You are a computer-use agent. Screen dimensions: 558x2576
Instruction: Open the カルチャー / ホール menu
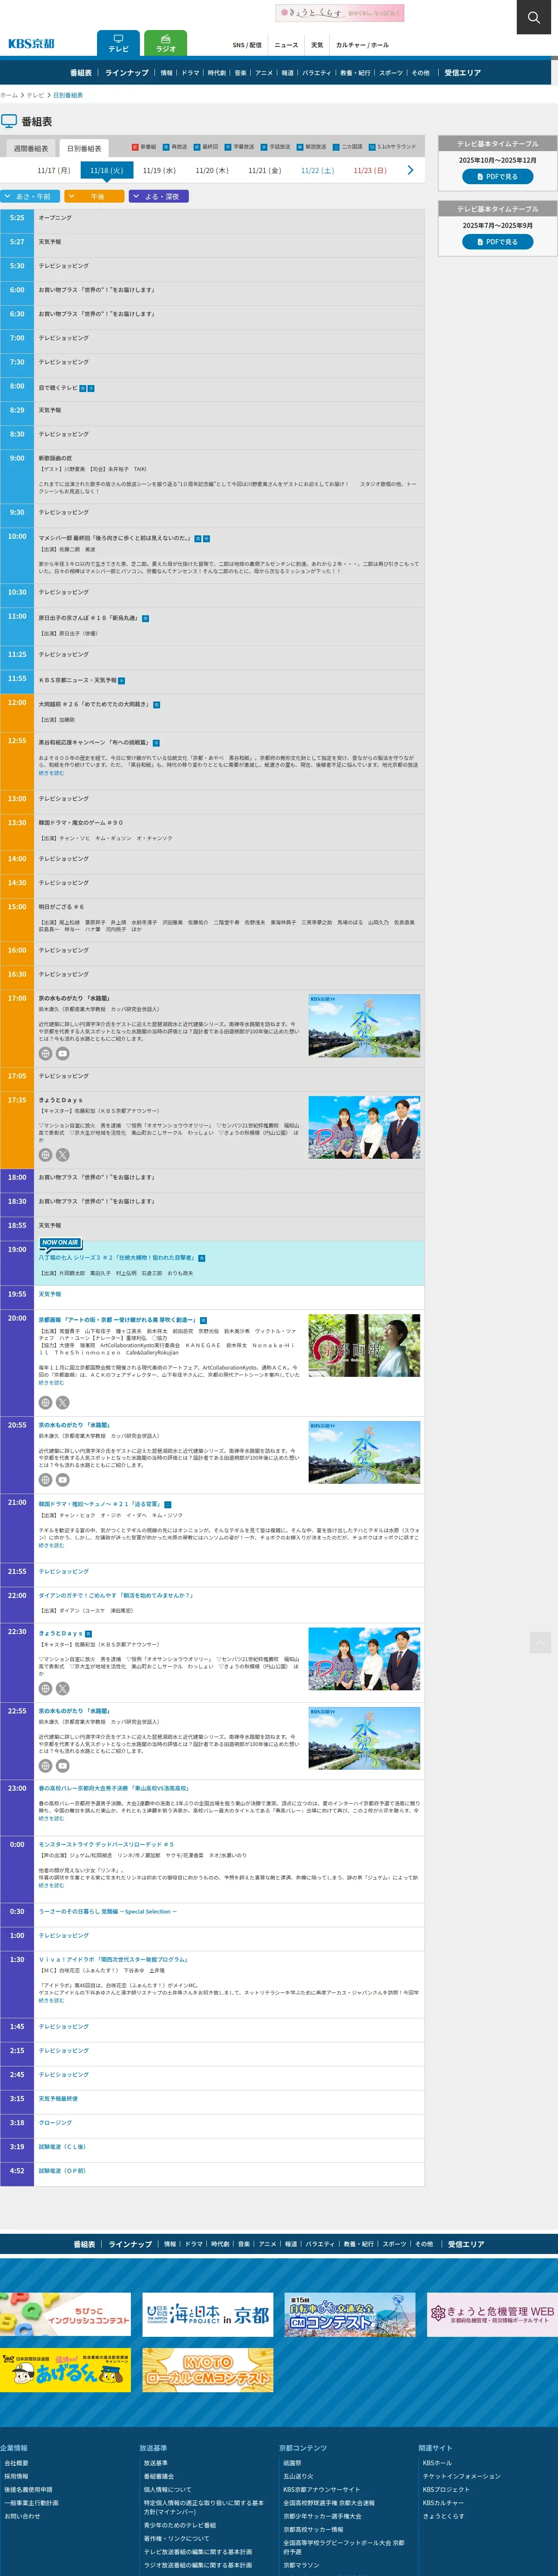(x=362, y=45)
